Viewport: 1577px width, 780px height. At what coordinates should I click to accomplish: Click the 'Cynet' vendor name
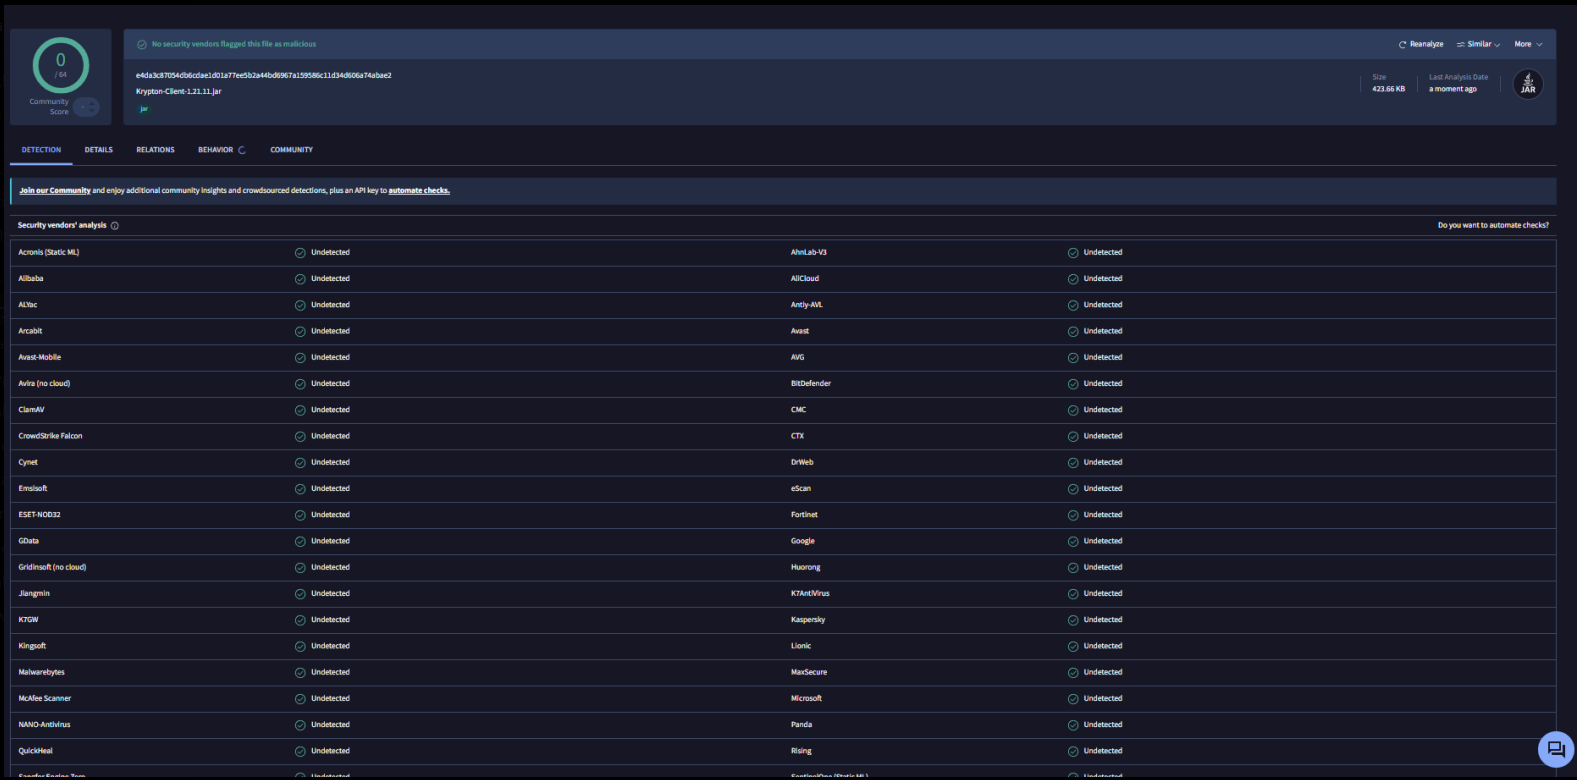[28, 462]
